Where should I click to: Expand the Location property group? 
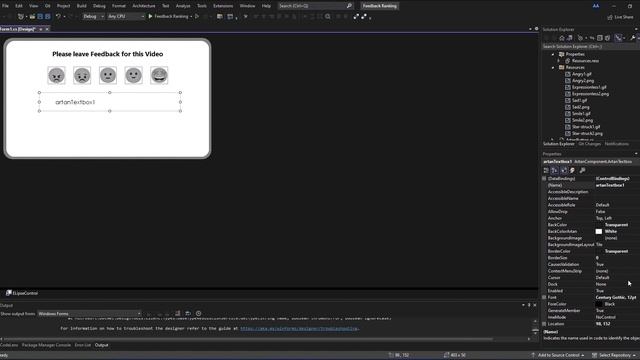click(544, 324)
